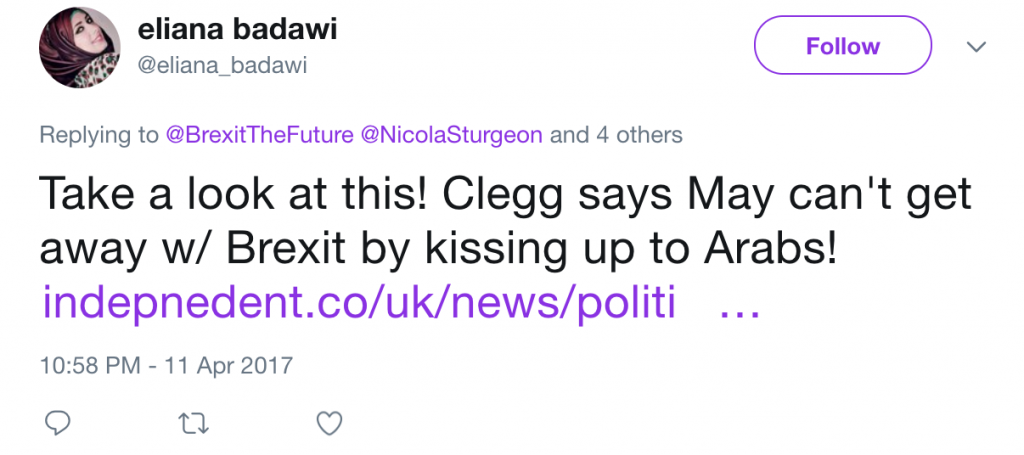Click the 10:58 PM time in the timestamp

(x=88, y=365)
